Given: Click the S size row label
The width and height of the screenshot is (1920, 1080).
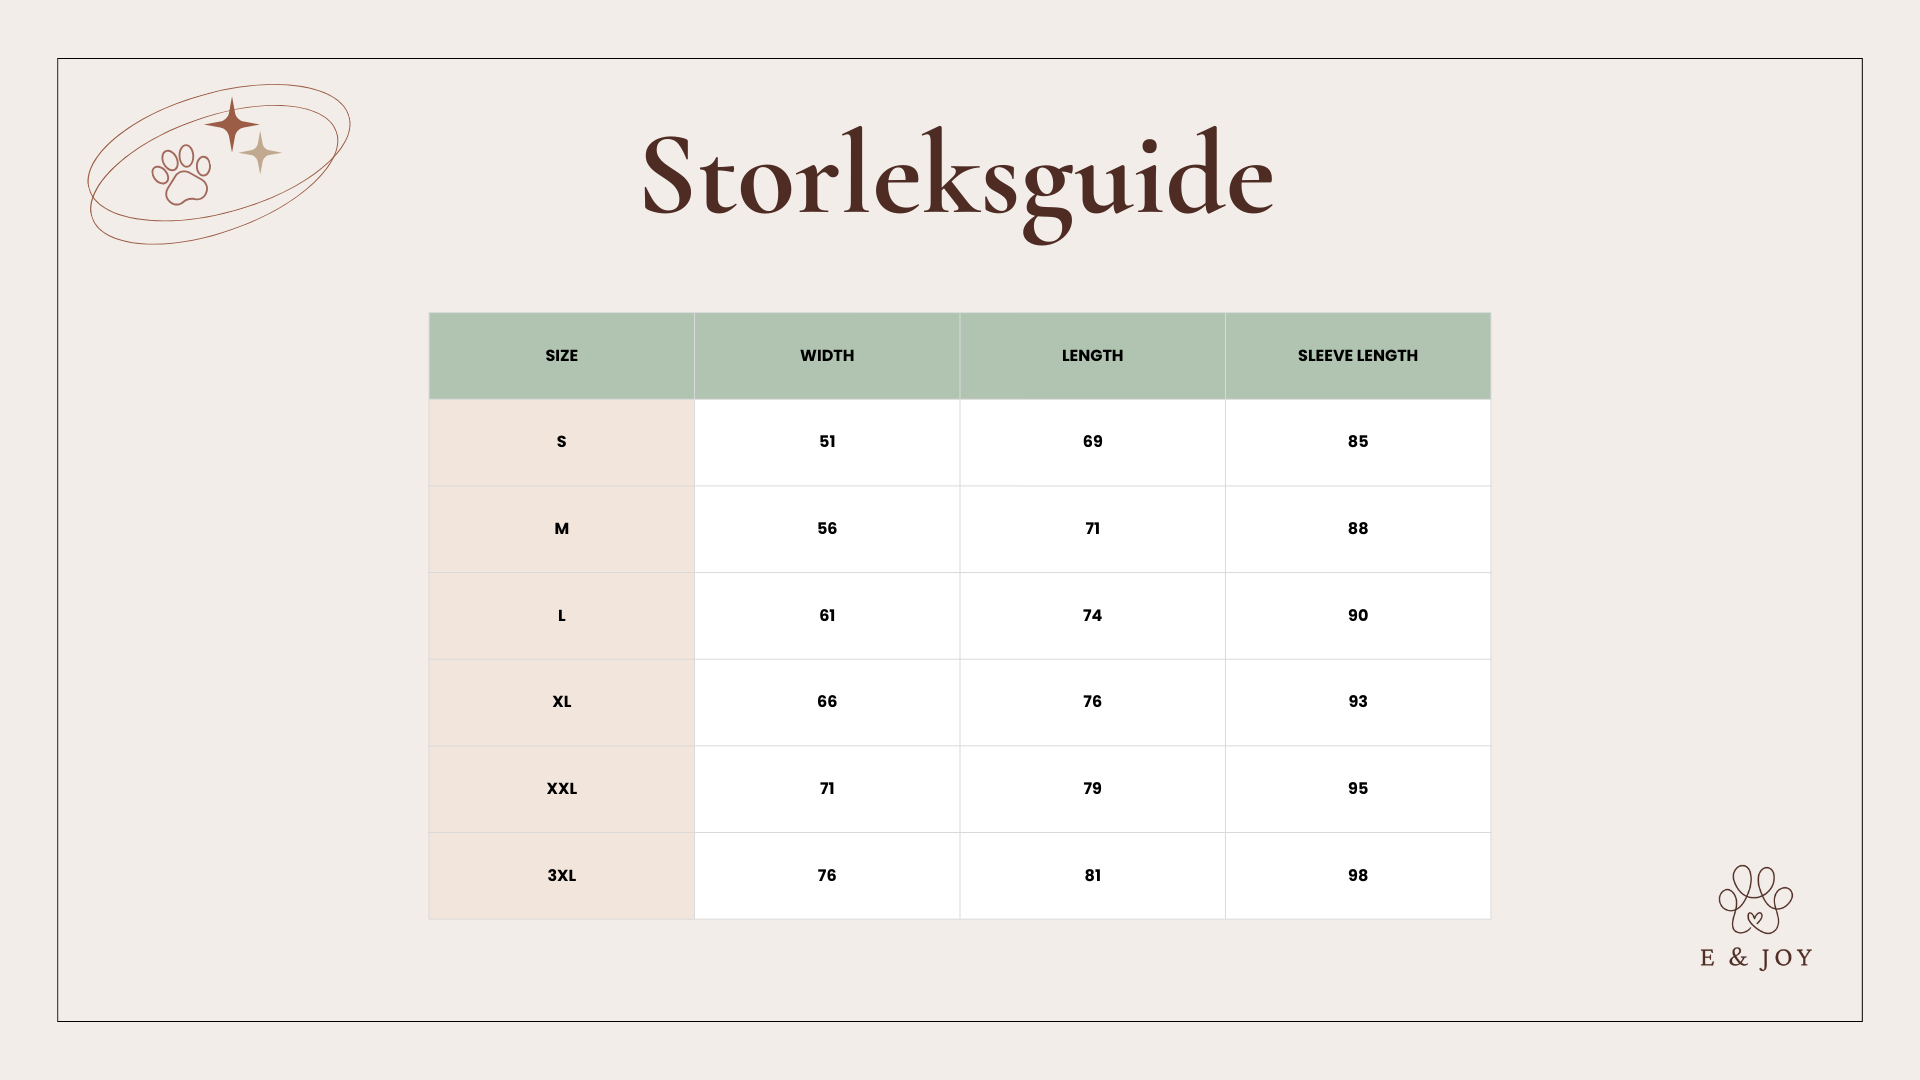Looking at the screenshot, I should click(561, 442).
